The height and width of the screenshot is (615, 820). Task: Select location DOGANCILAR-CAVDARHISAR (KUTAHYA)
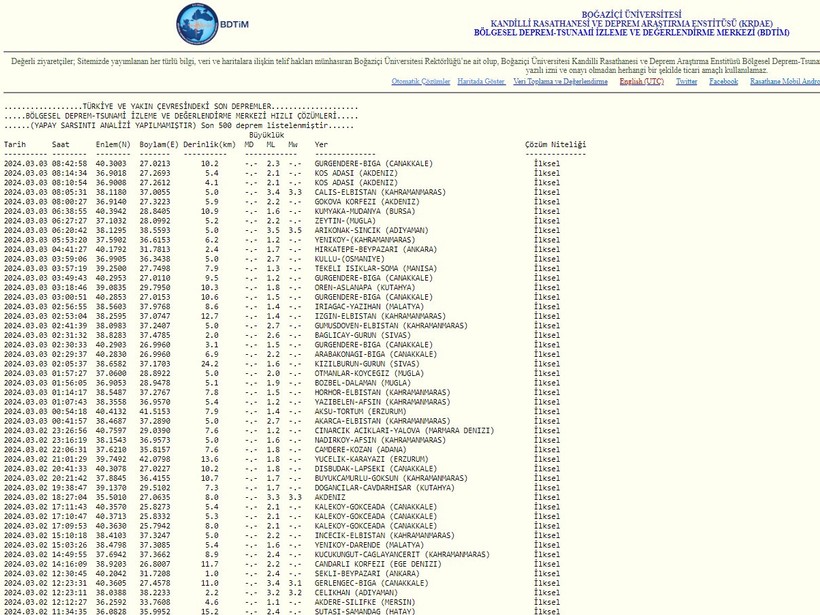(384, 488)
